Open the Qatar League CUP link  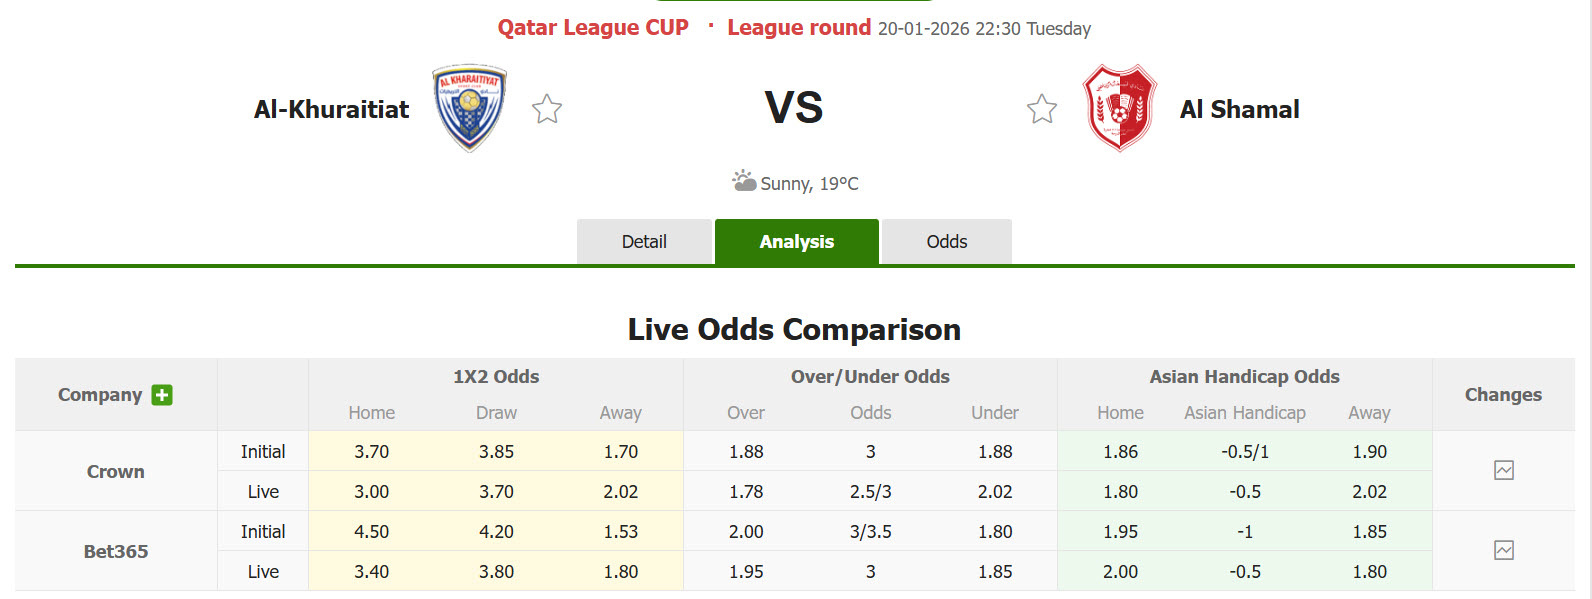pyautogui.click(x=592, y=27)
